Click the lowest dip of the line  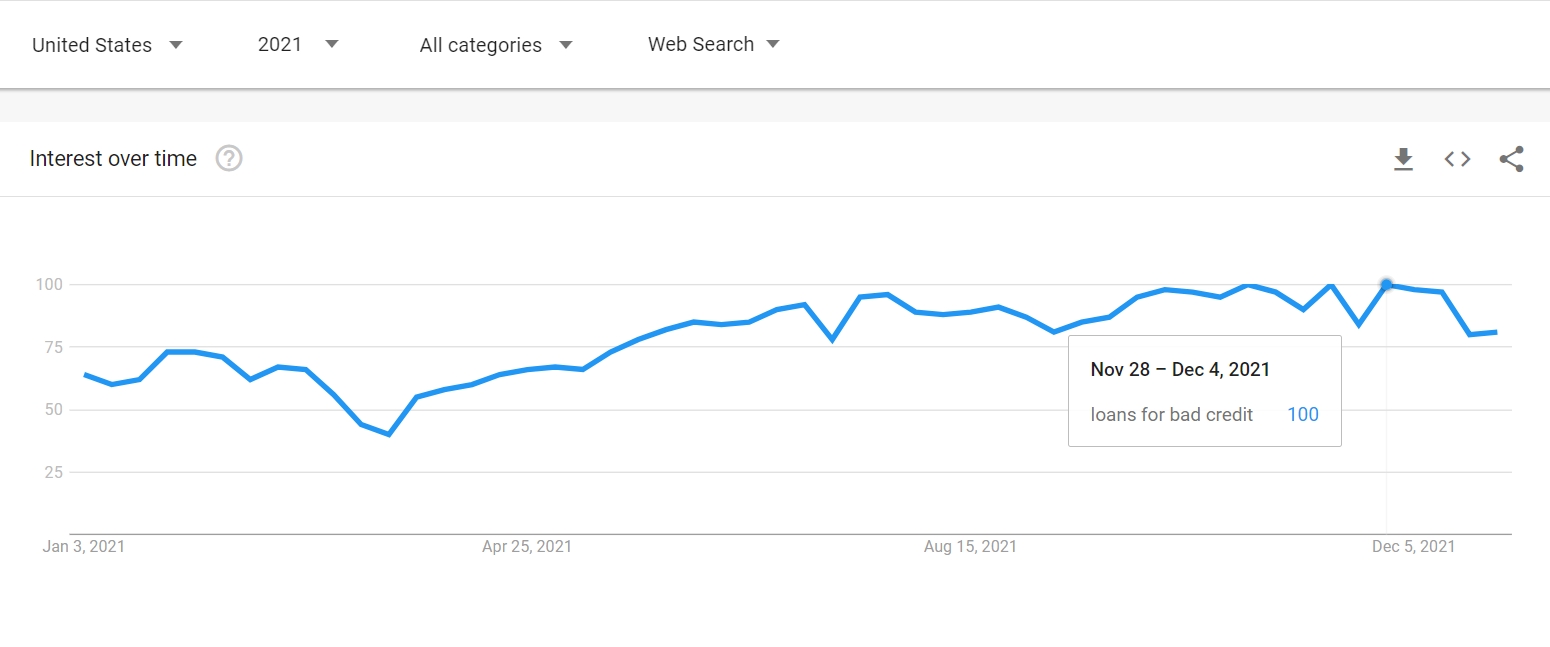[388, 434]
